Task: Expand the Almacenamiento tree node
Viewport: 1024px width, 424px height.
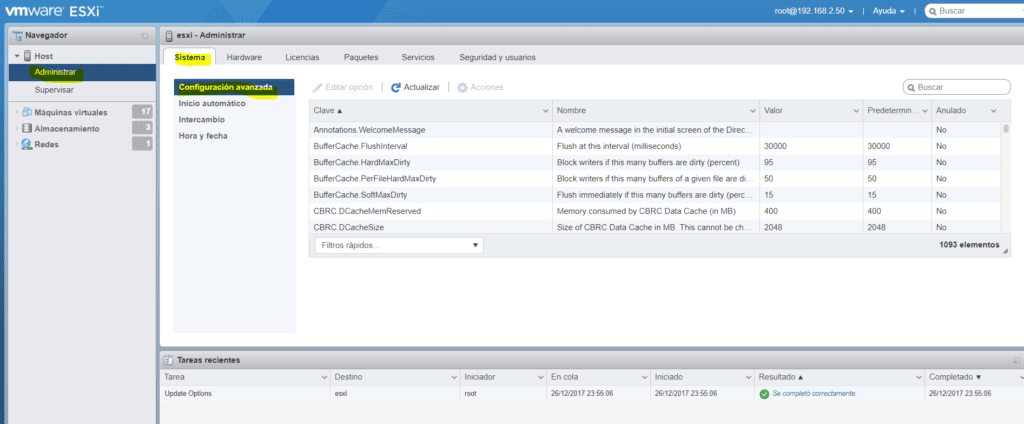Action: point(18,129)
